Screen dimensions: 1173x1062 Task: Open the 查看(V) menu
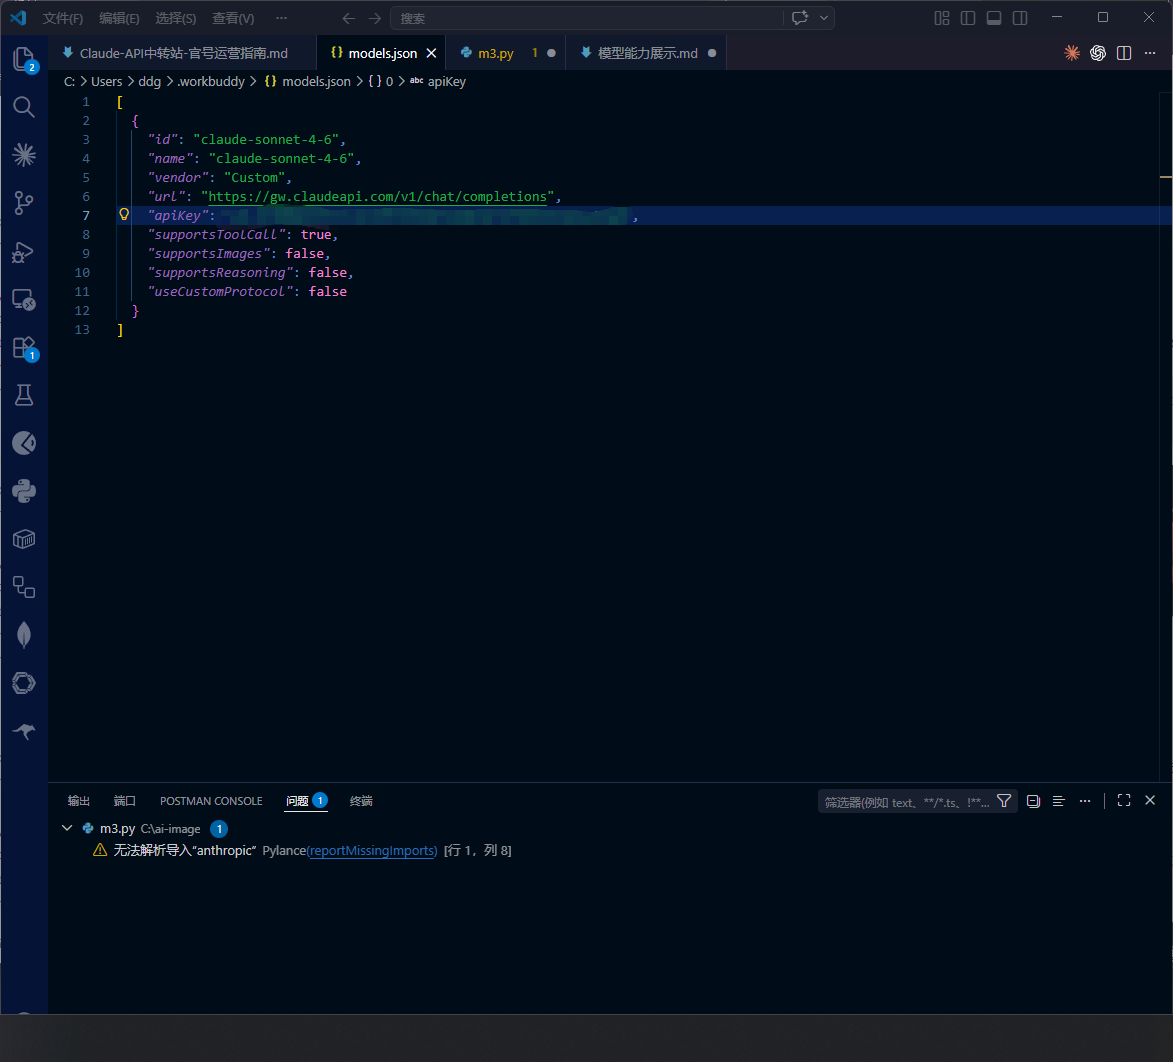coord(233,18)
